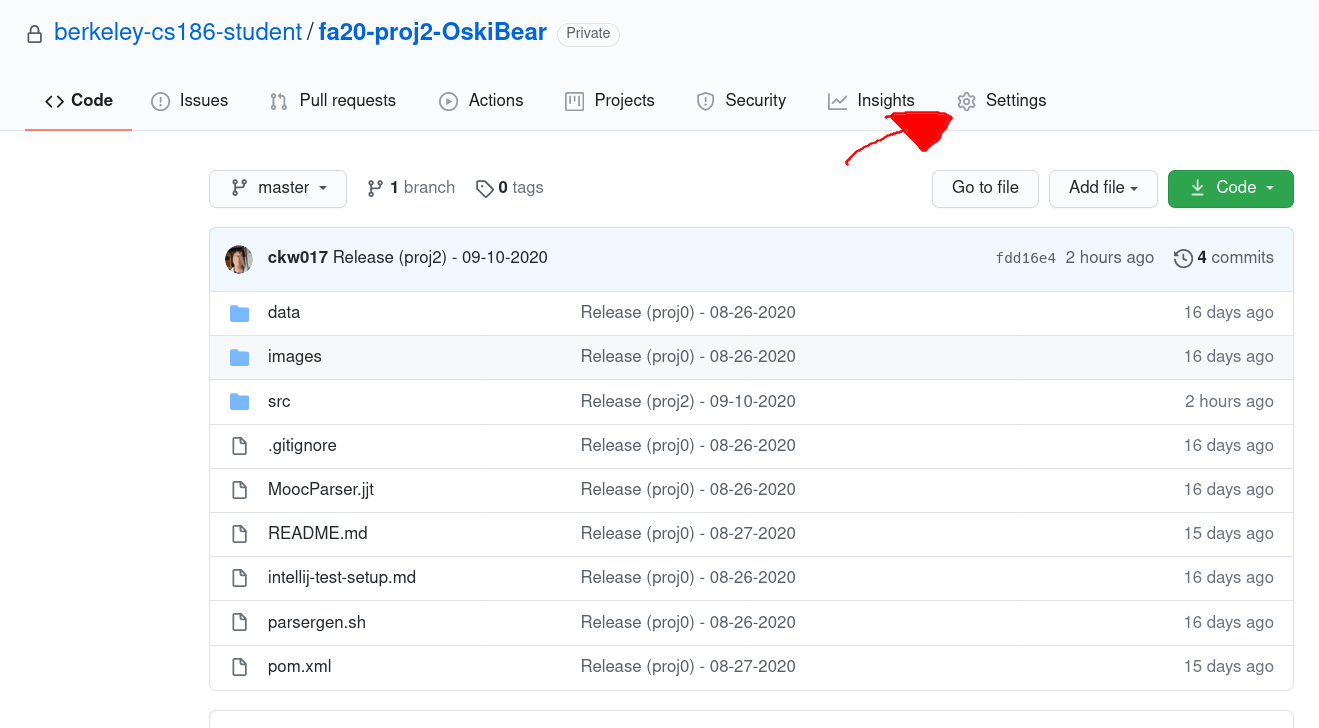Click the src folder icon
This screenshot has width=1319, height=728.
[x=239, y=402]
